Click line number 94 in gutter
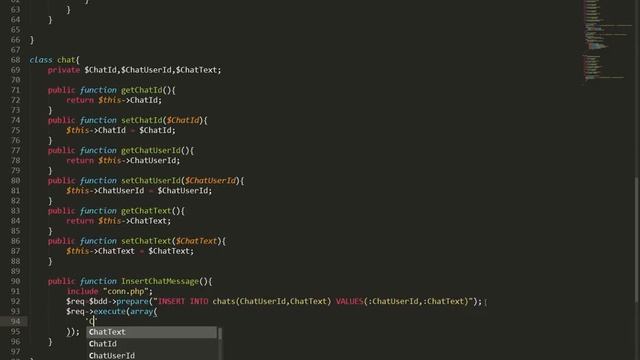Viewport: 640px width, 360px height. pos(15,321)
